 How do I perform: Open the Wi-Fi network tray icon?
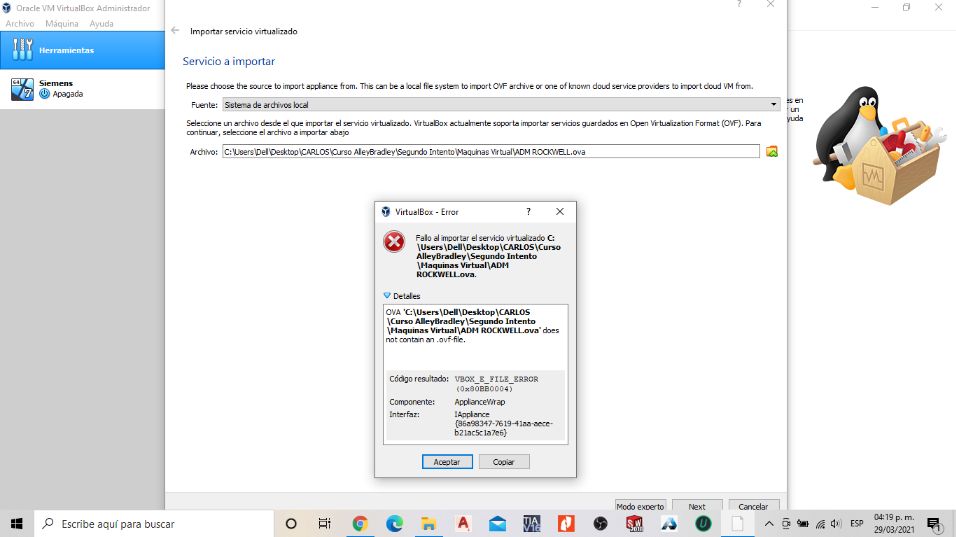[x=820, y=524]
